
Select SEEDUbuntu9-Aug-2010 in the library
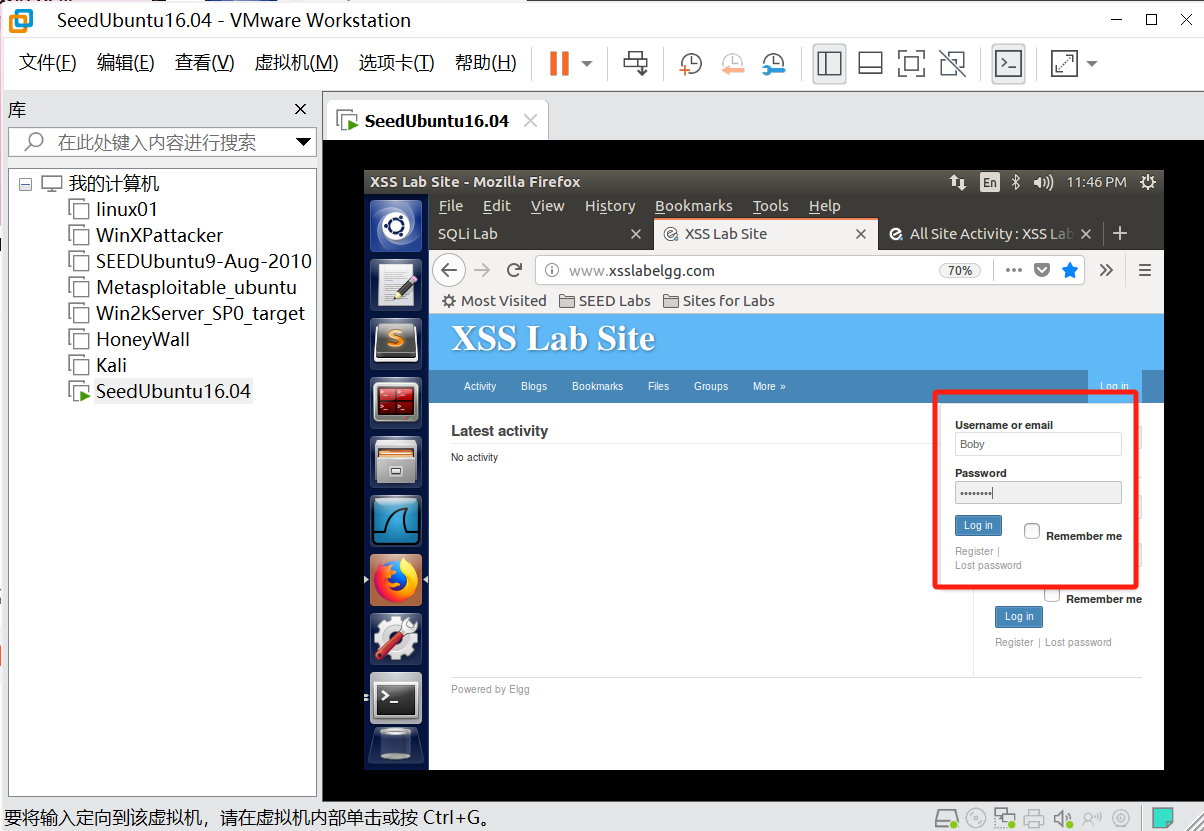pos(204,261)
